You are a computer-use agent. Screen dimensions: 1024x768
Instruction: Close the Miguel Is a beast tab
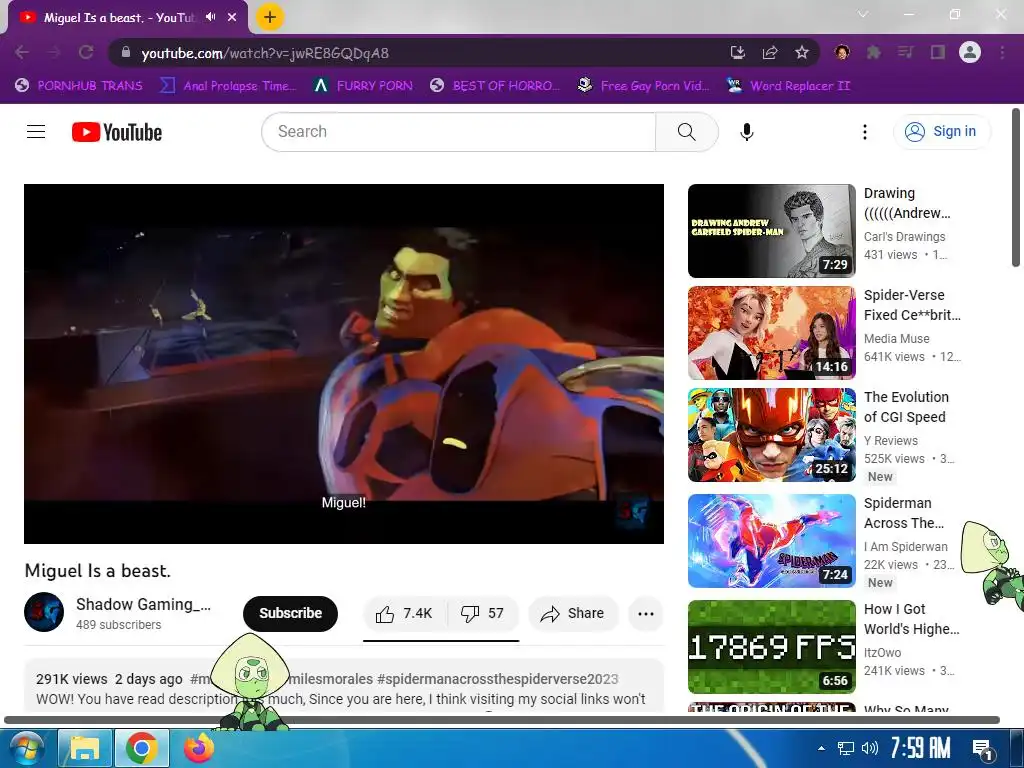tap(232, 17)
